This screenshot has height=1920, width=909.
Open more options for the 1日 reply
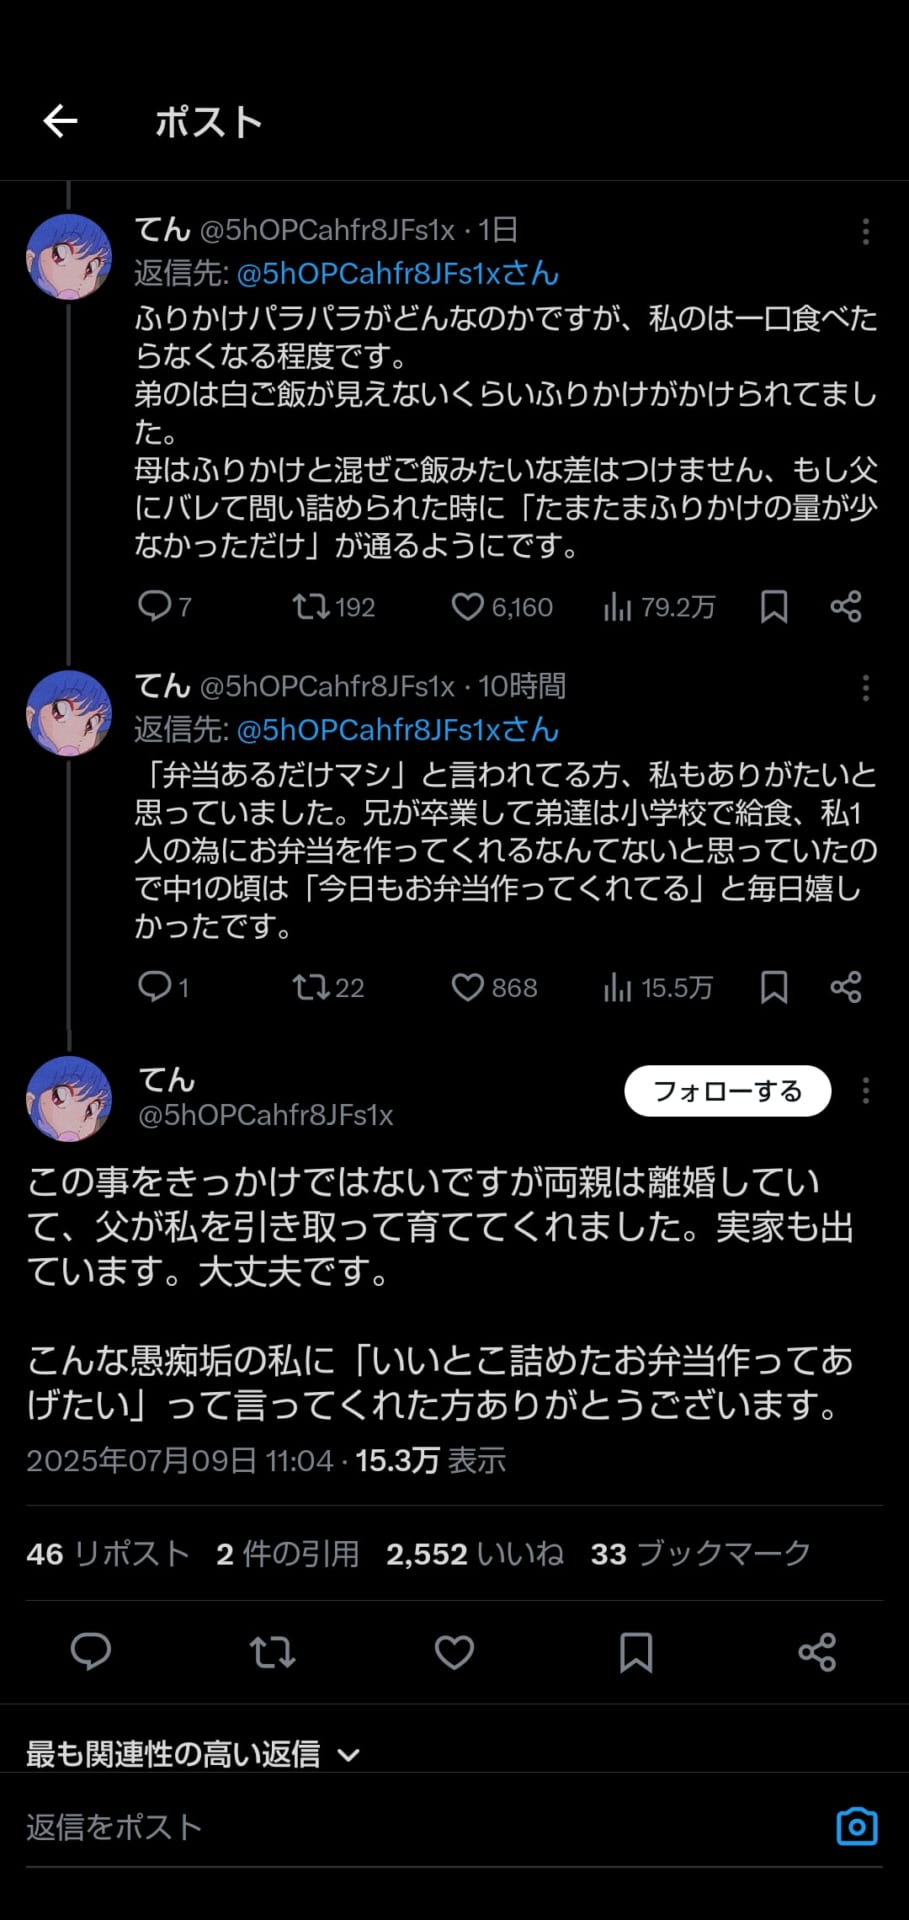tap(866, 232)
